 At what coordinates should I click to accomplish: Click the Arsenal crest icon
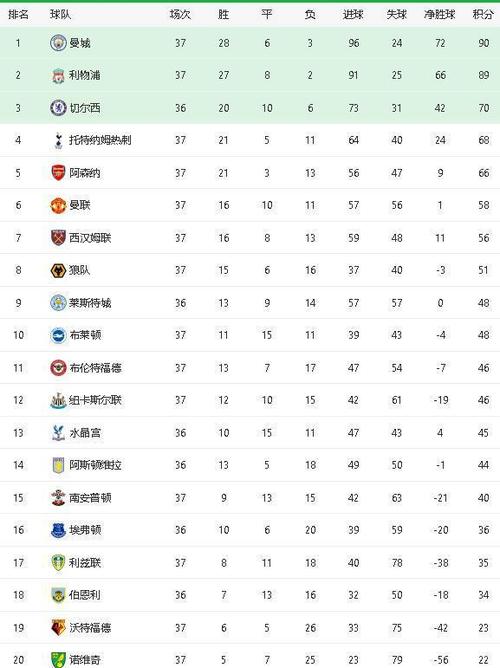tap(58, 173)
